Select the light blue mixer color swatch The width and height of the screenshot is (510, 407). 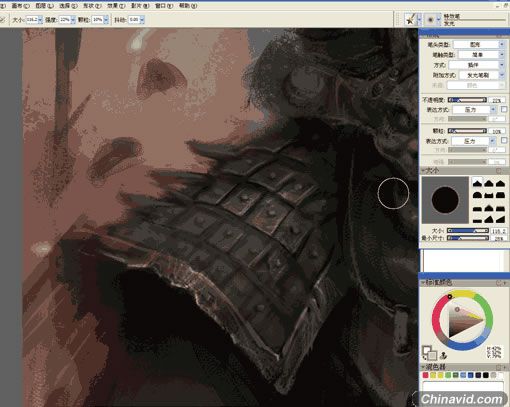pyautogui.click(x=463, y=375)
